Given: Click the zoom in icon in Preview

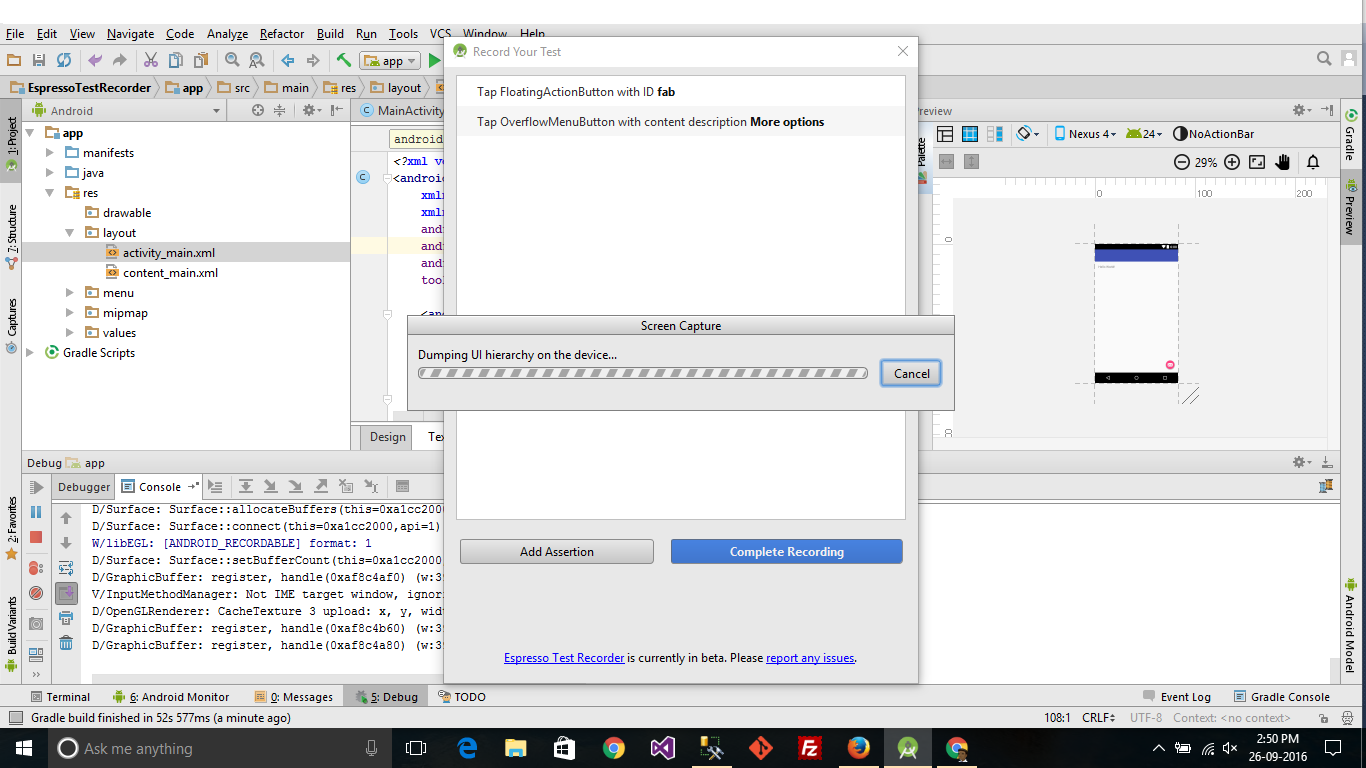Looking at the screenshot, I should [x=1232, y=162].
